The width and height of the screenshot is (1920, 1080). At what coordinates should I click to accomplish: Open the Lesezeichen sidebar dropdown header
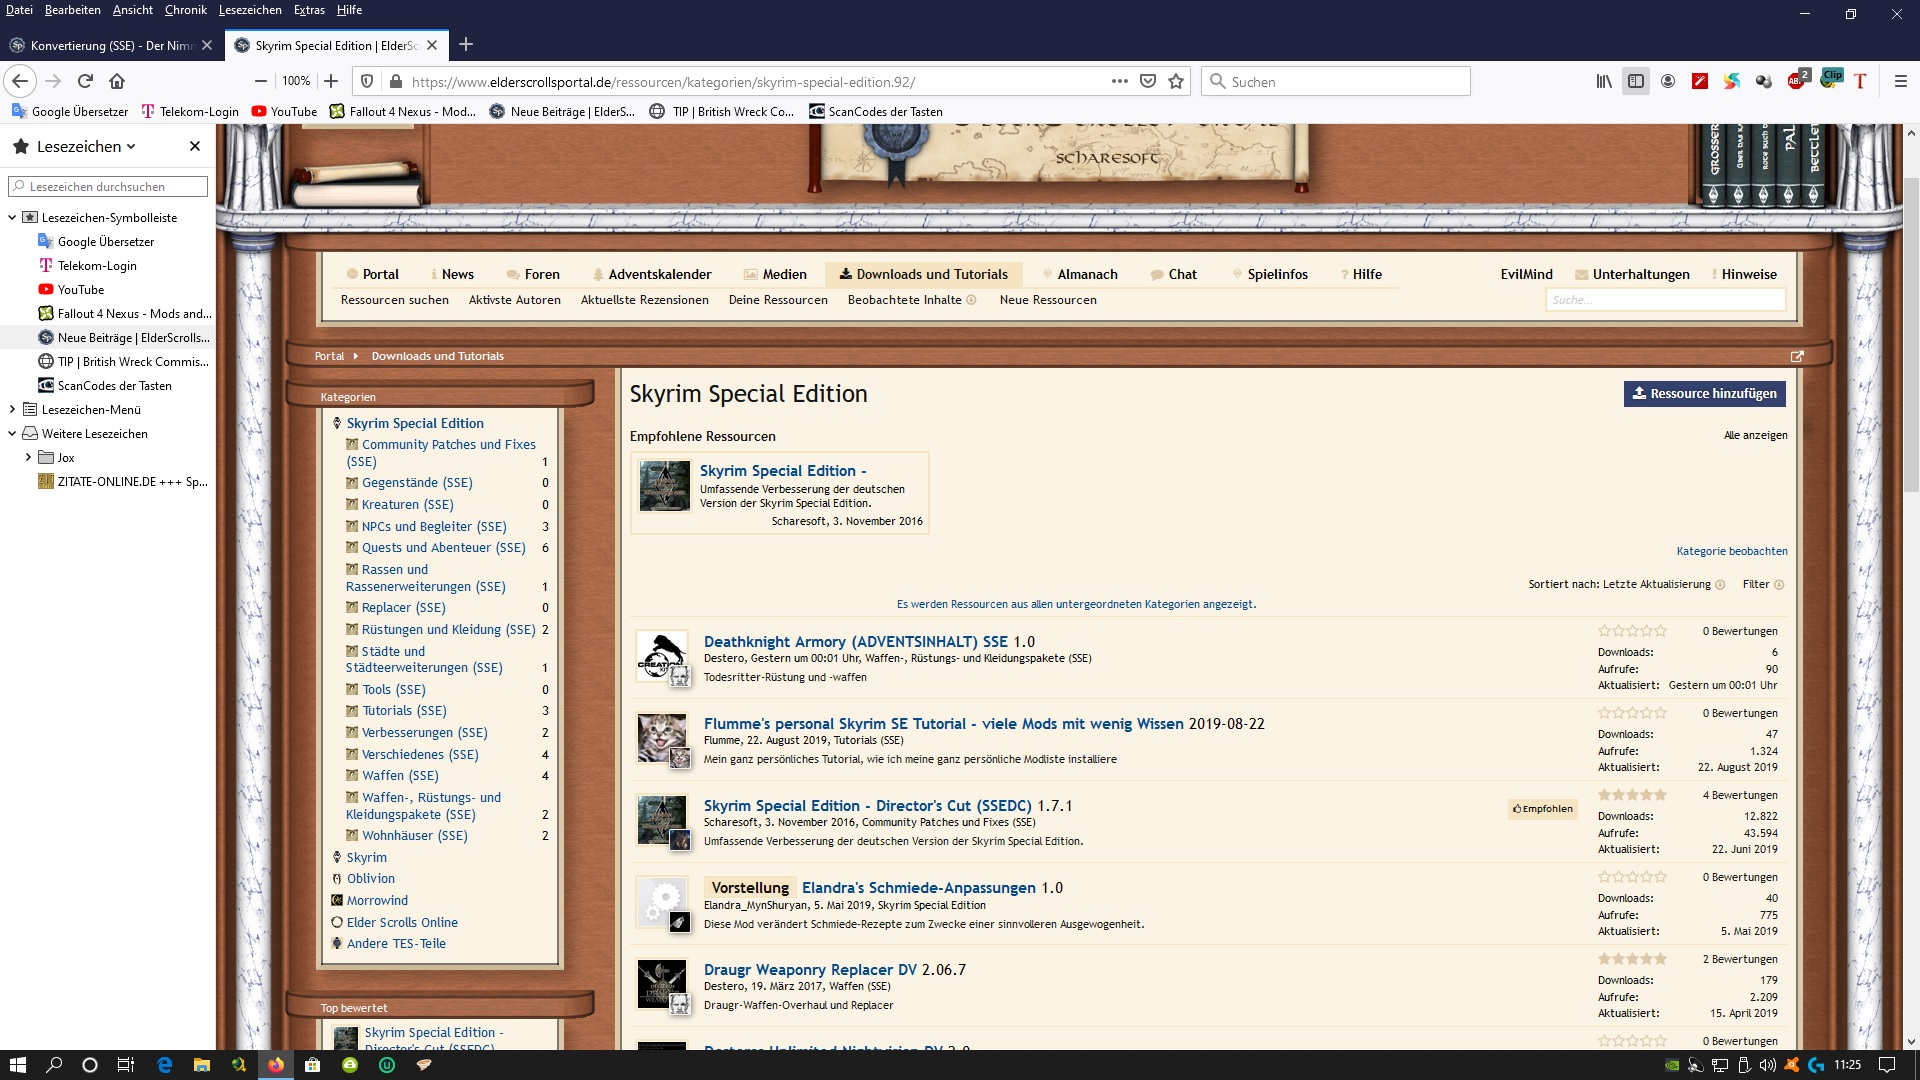[85, 146]
